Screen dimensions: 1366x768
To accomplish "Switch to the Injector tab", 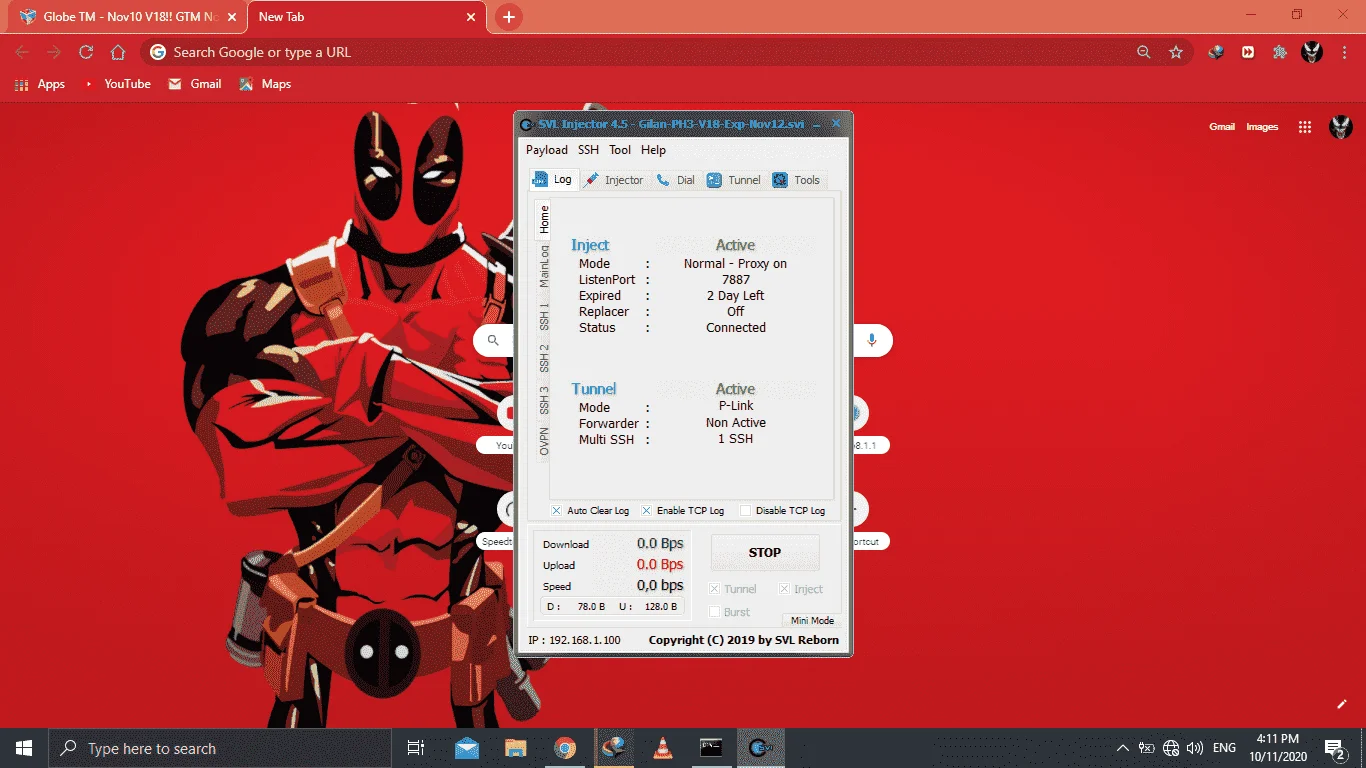I will [614, 180].
